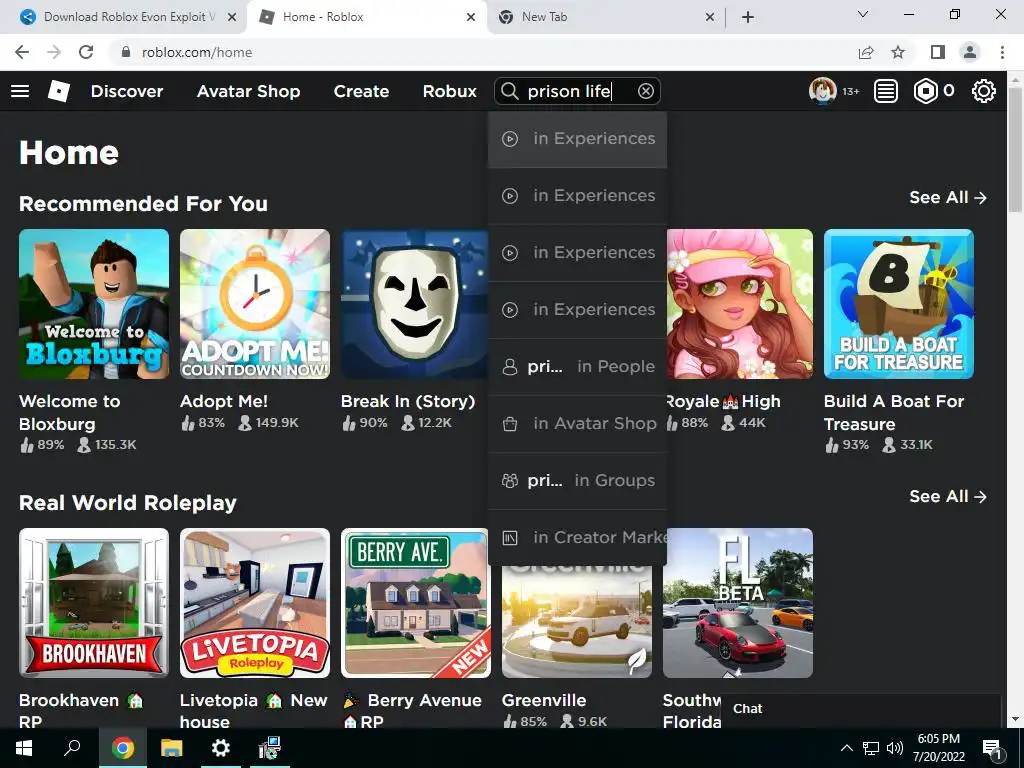Click the Roblox logo icon
The image size is (1024, 768).
coord(59,91)
